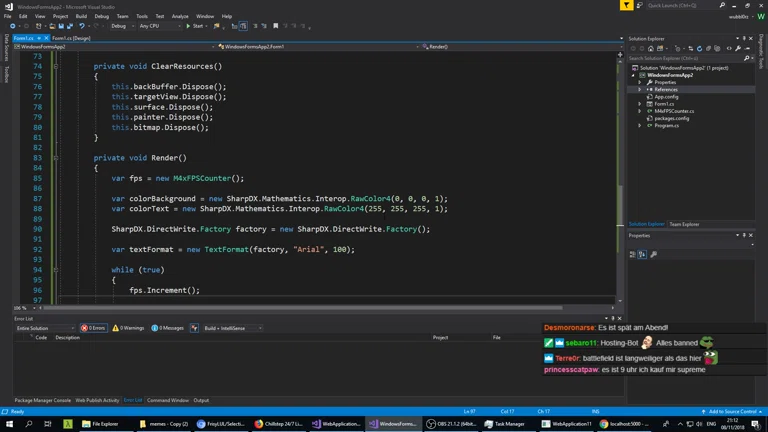Open OBS from the taskbar

[x=451, y=424]
